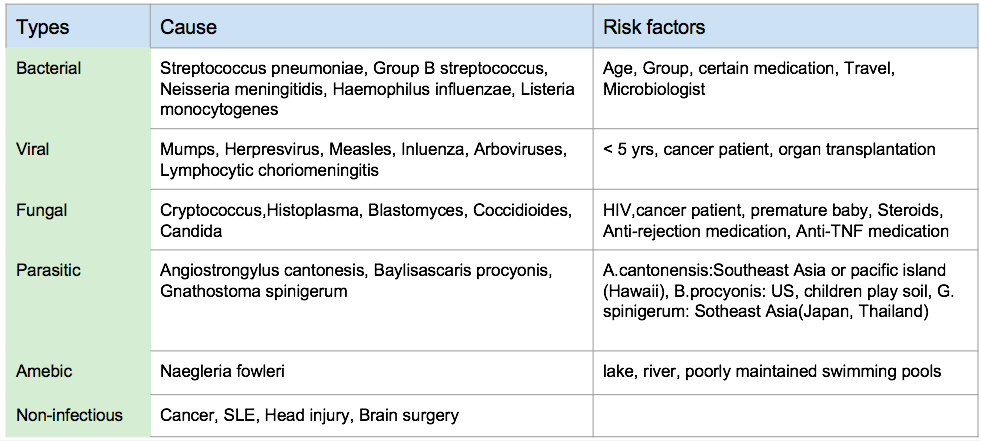Image resolution: width=981 pixels, height=441 pixels.
Task: Click the Viral row label
Action: click(33, 149)
